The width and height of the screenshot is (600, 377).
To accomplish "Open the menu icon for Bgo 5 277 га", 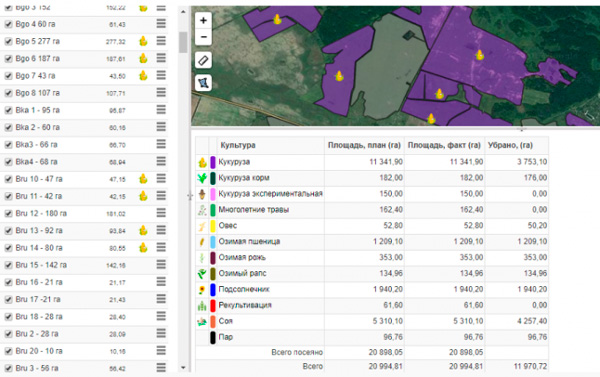I will tap(161, 41).
